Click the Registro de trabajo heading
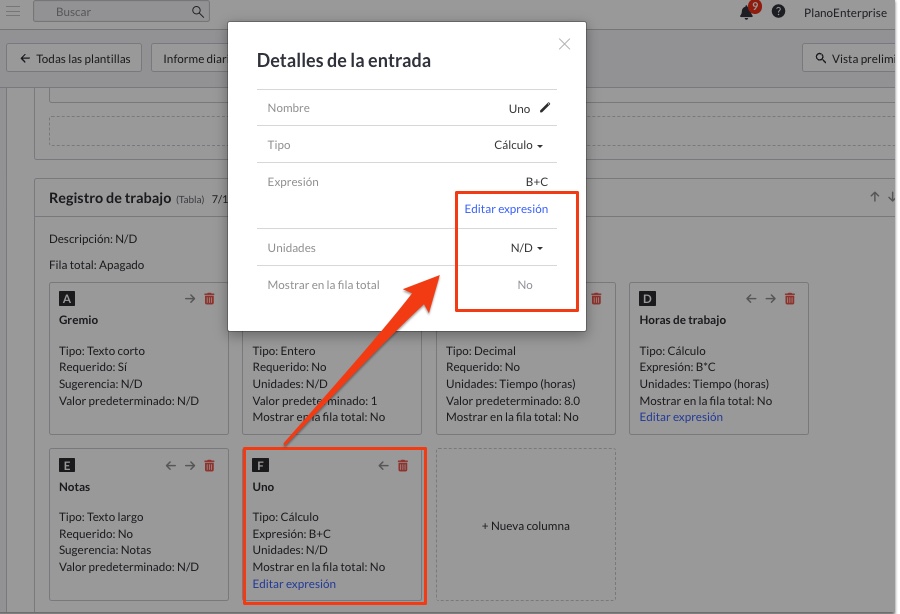This screenshot has height=614, width=900. click(x=110, y=198)
